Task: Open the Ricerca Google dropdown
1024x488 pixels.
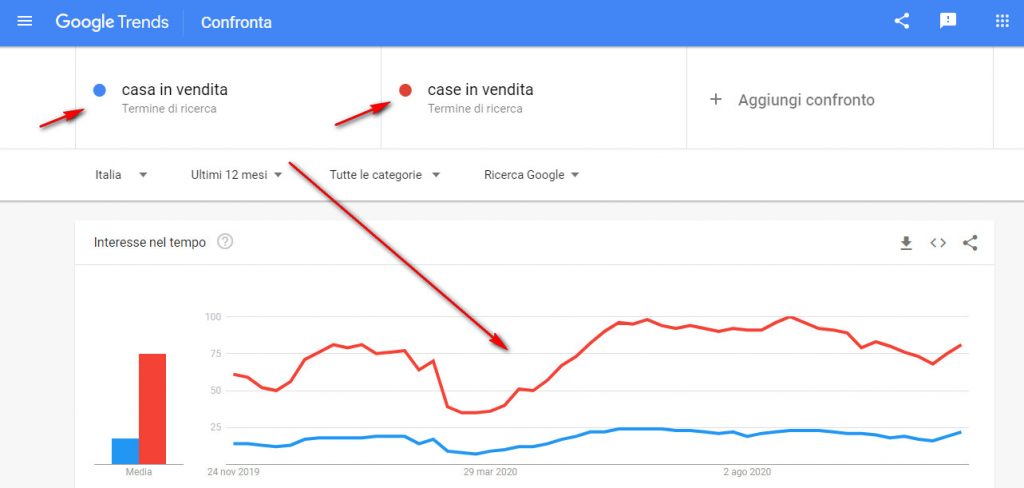Action: pos(532,175)
